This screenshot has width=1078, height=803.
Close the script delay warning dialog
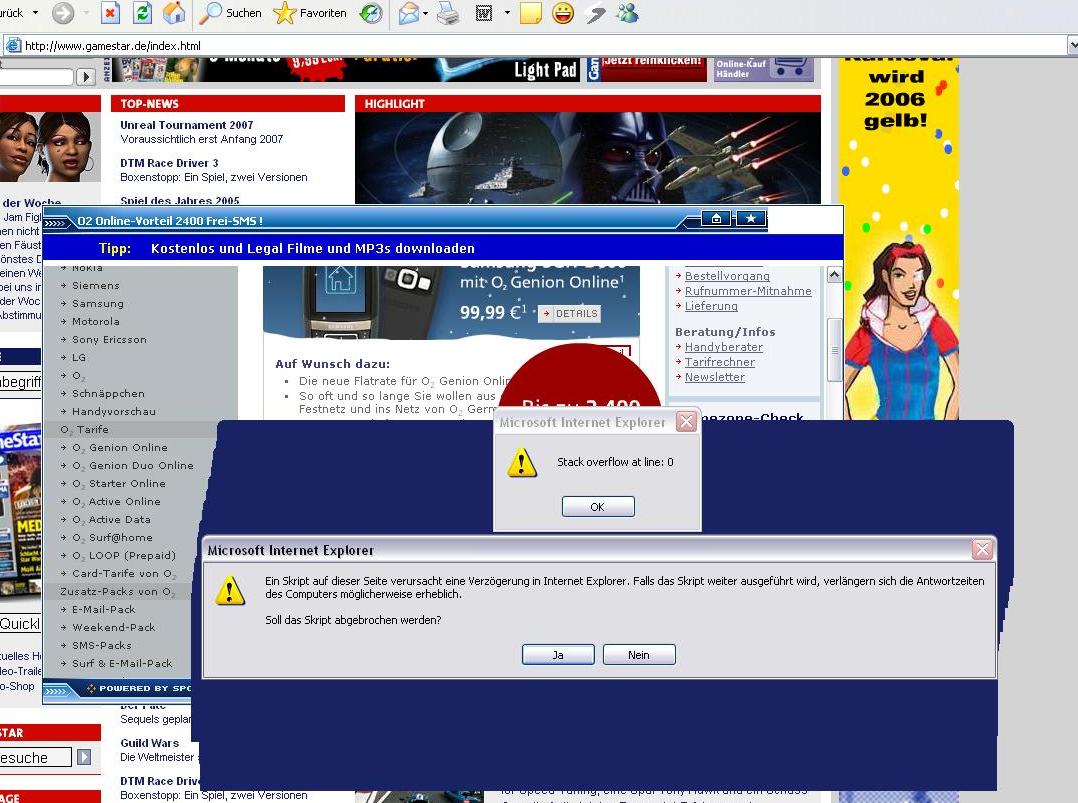coord(982,549)
